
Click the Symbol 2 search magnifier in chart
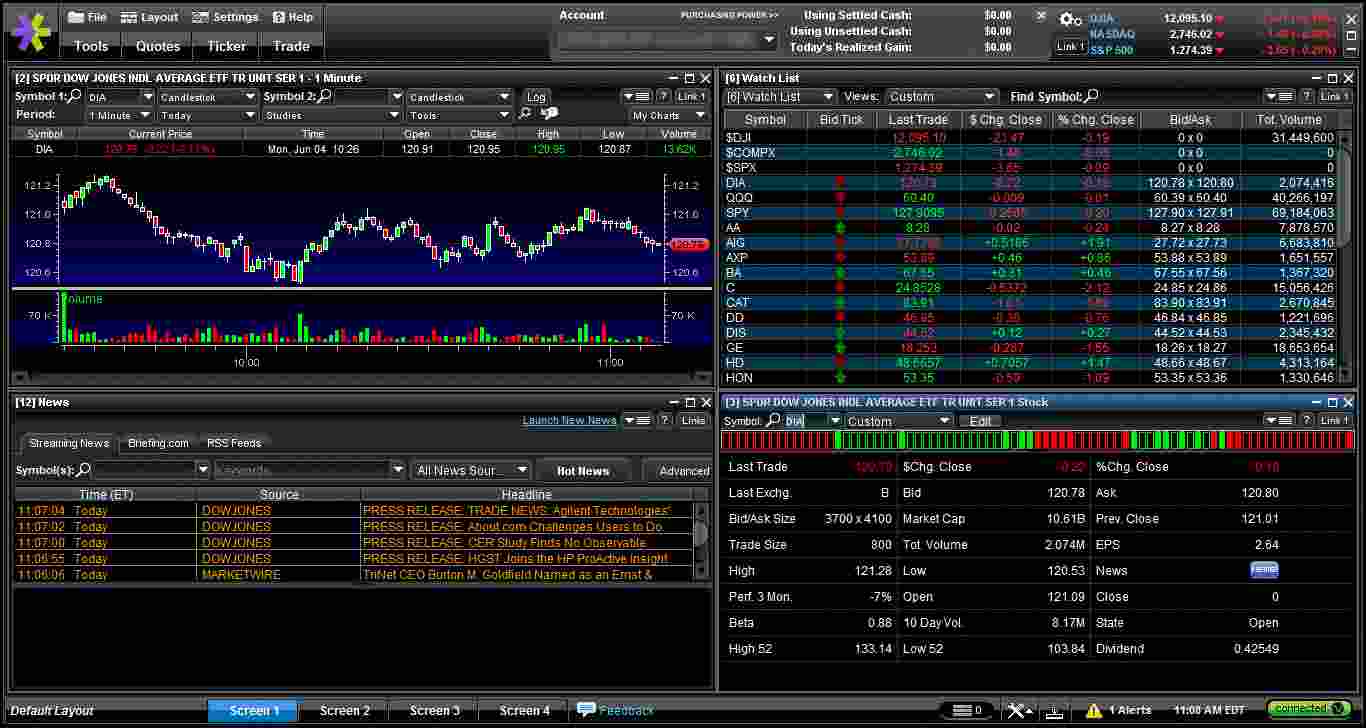tap(325, 97)
